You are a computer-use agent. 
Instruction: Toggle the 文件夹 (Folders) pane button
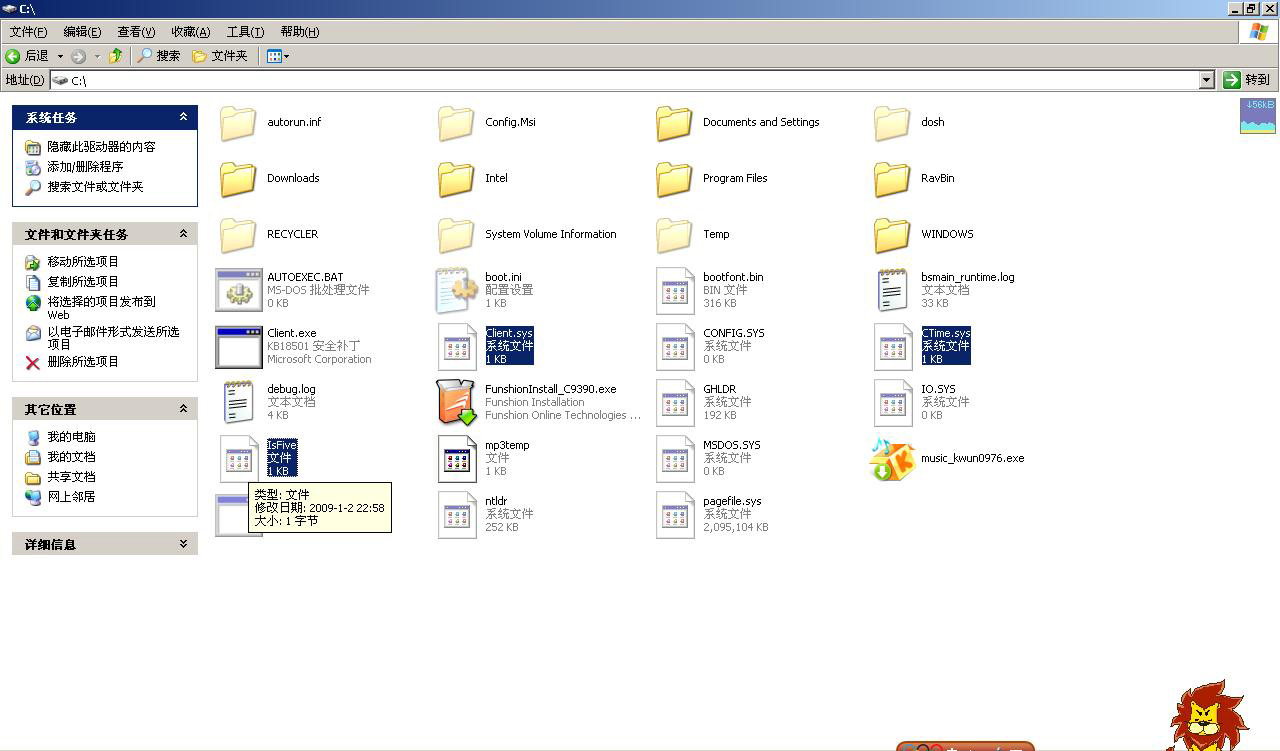click(x=220, y=56)
